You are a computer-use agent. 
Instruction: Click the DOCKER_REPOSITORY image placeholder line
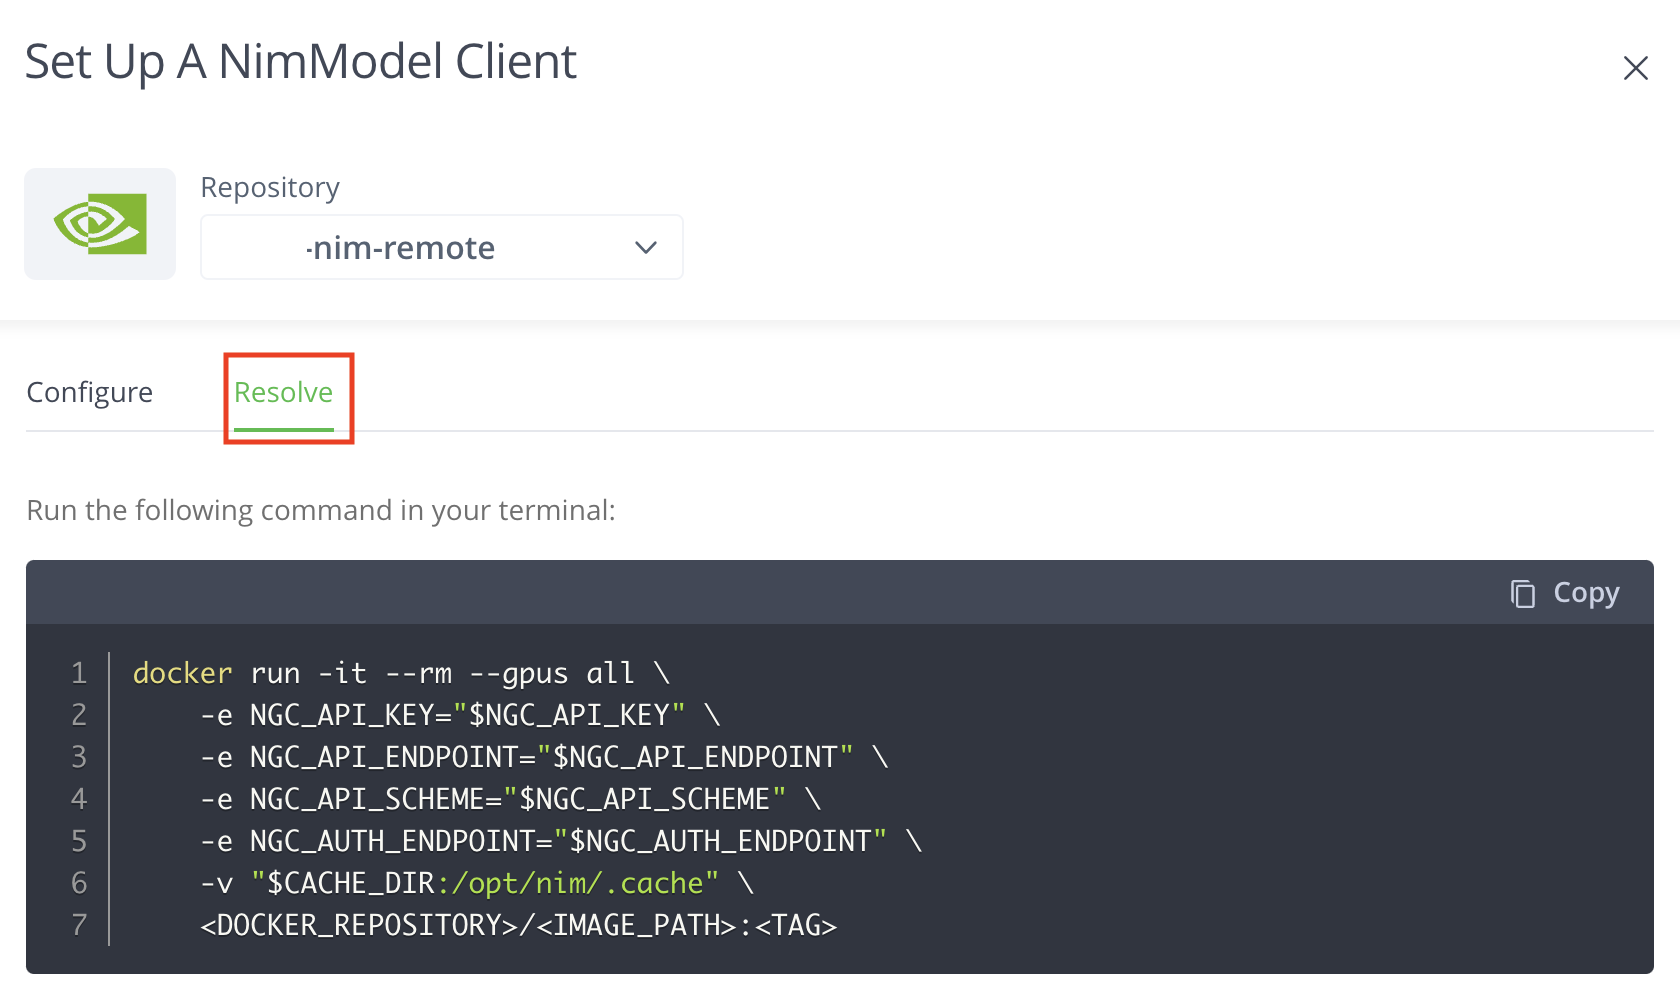tap(518, 925)
